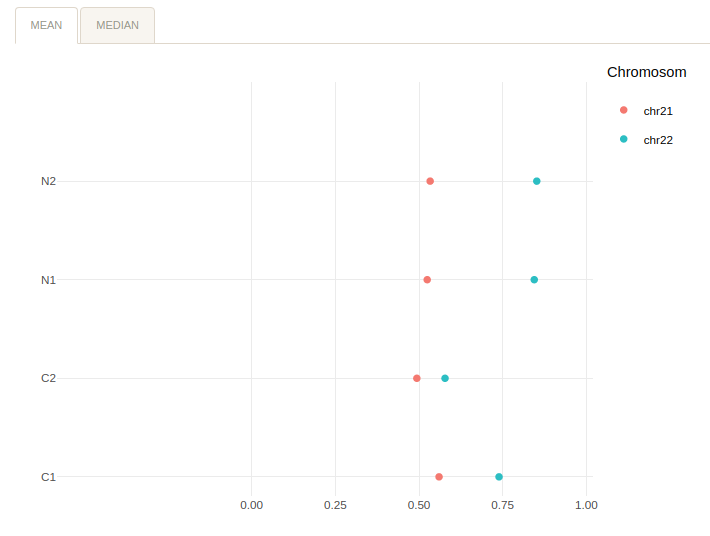Toggle chr22 series in the legend

(624, 139)
